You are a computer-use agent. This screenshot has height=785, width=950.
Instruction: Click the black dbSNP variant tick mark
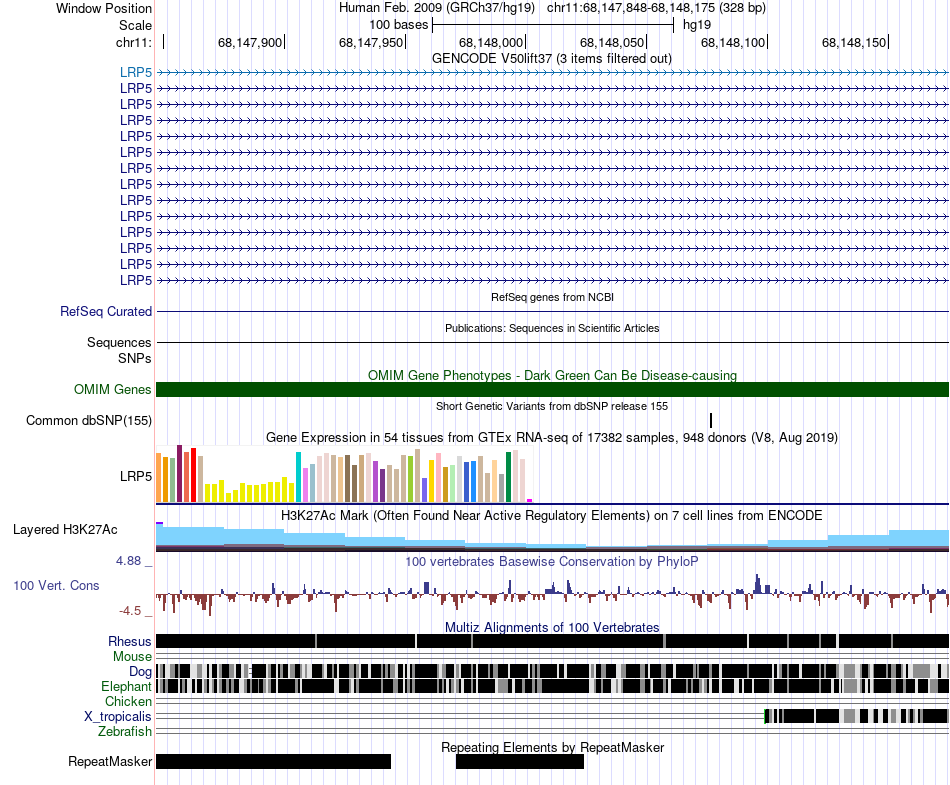point(711,420)
